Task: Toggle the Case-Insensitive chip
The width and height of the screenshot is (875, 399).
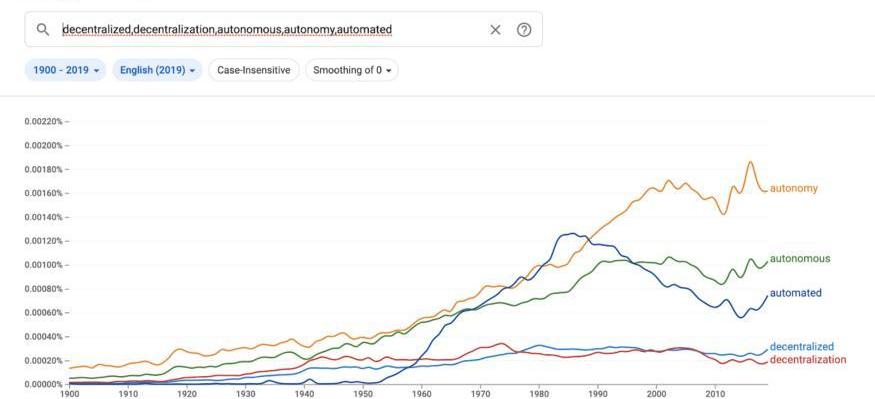Action: (254, 70)
